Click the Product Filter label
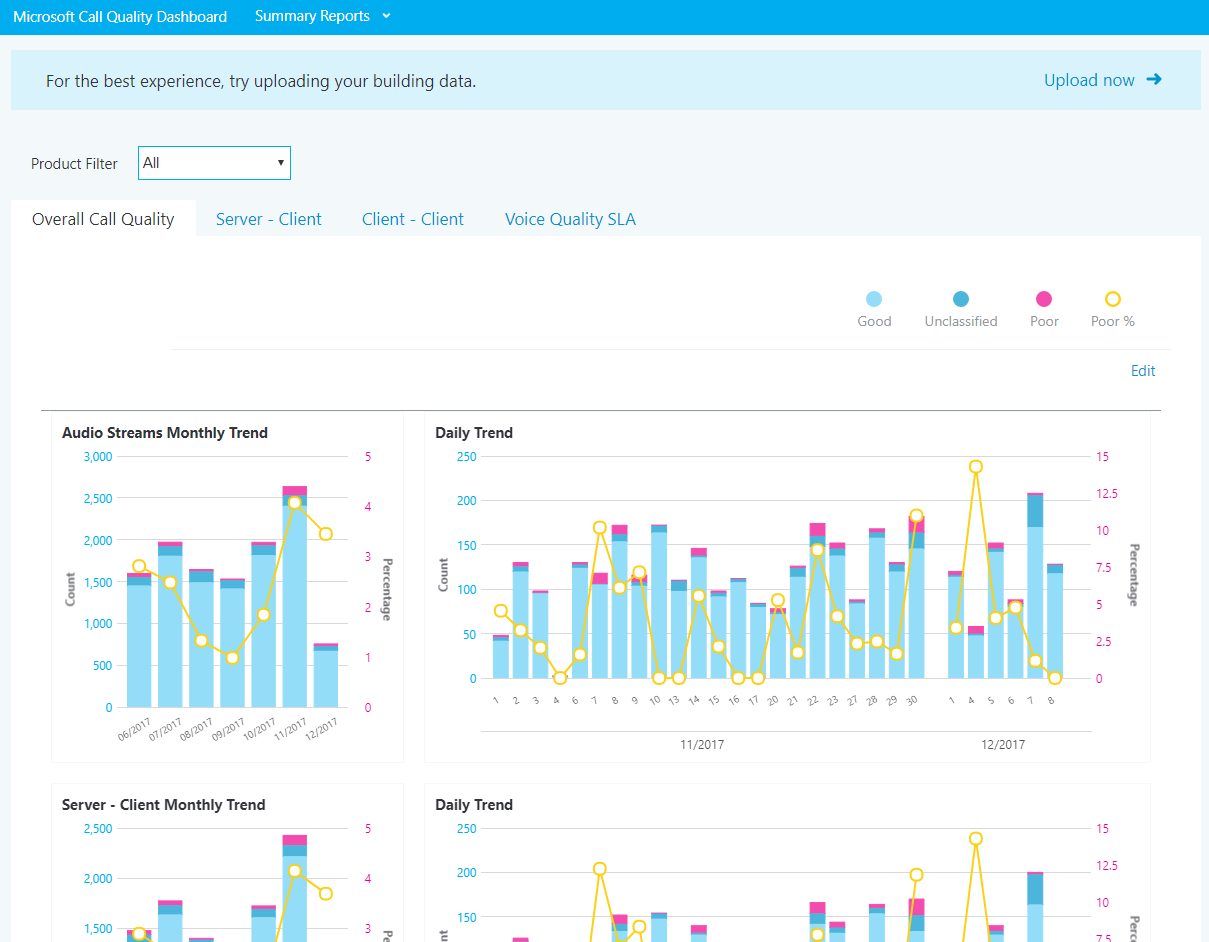 point(74,164)
